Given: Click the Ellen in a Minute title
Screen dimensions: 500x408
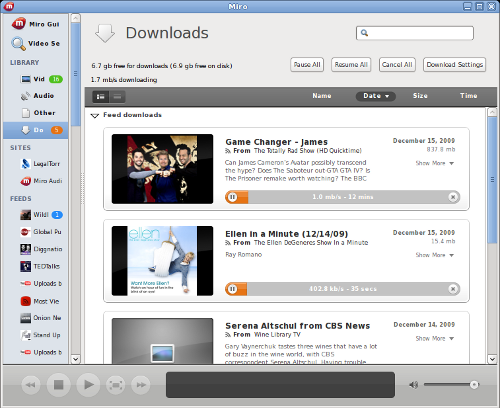Looking at the screenshot, I should click(287, 234).
